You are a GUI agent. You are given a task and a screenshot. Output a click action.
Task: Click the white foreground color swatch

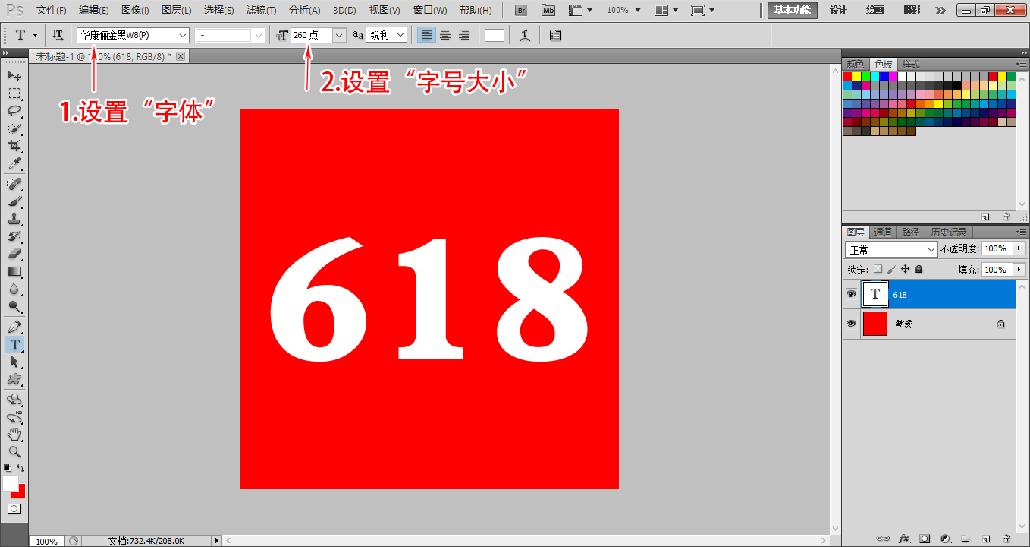click(x=10, y=483)
